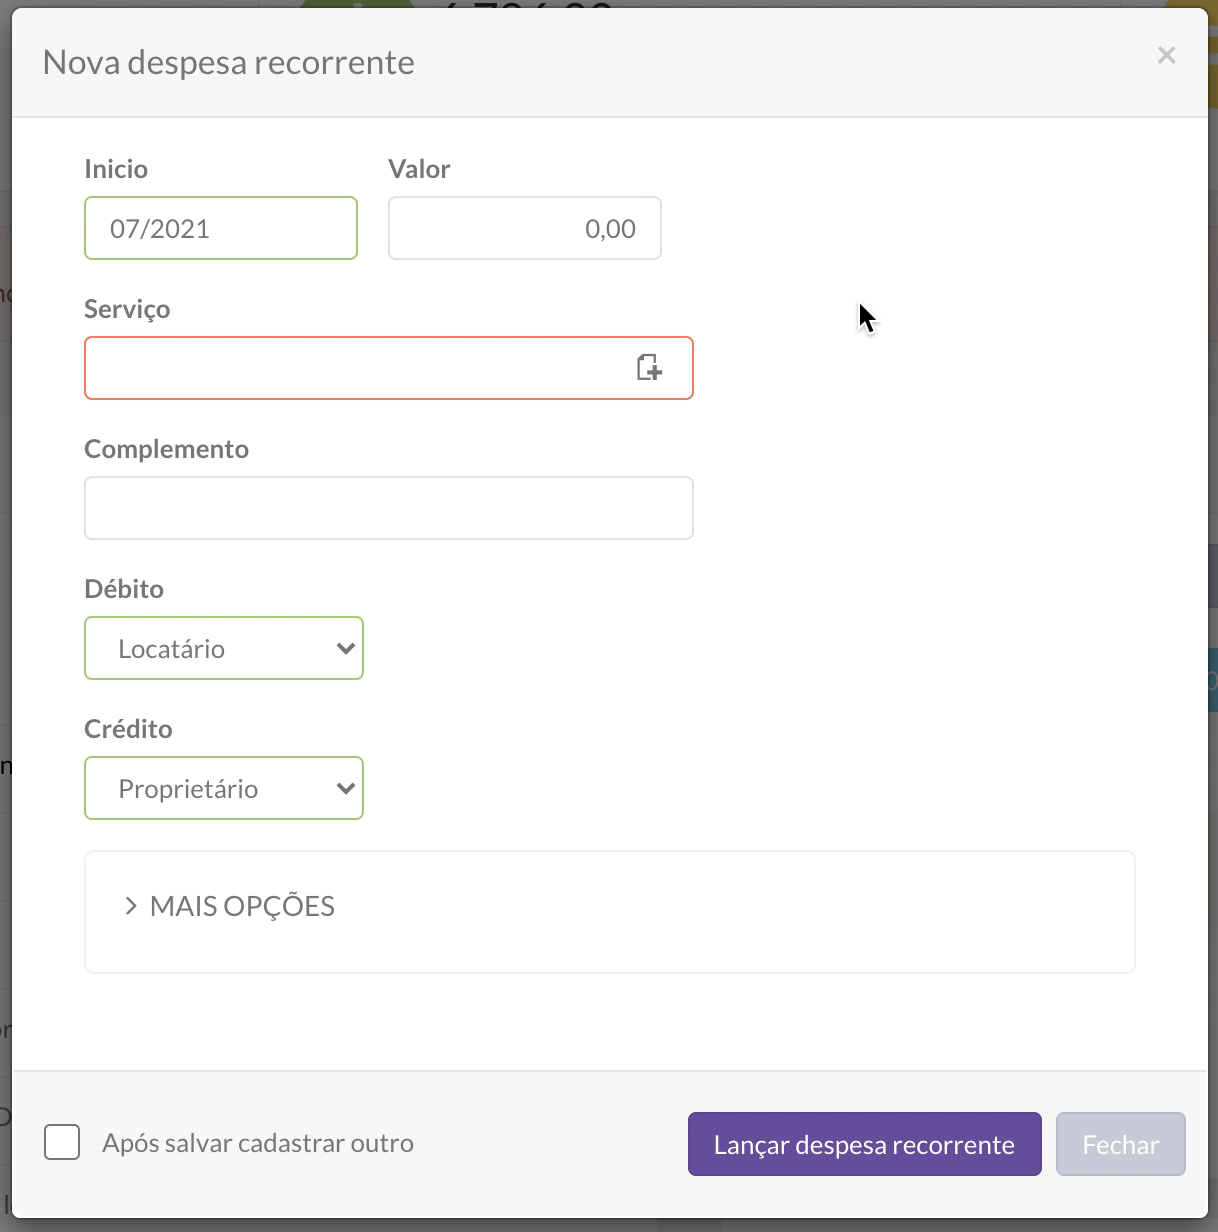Open the Crédito dropdown showing Proprietário
This screenshot has height=1232, width=1218.
pos(223,788)
